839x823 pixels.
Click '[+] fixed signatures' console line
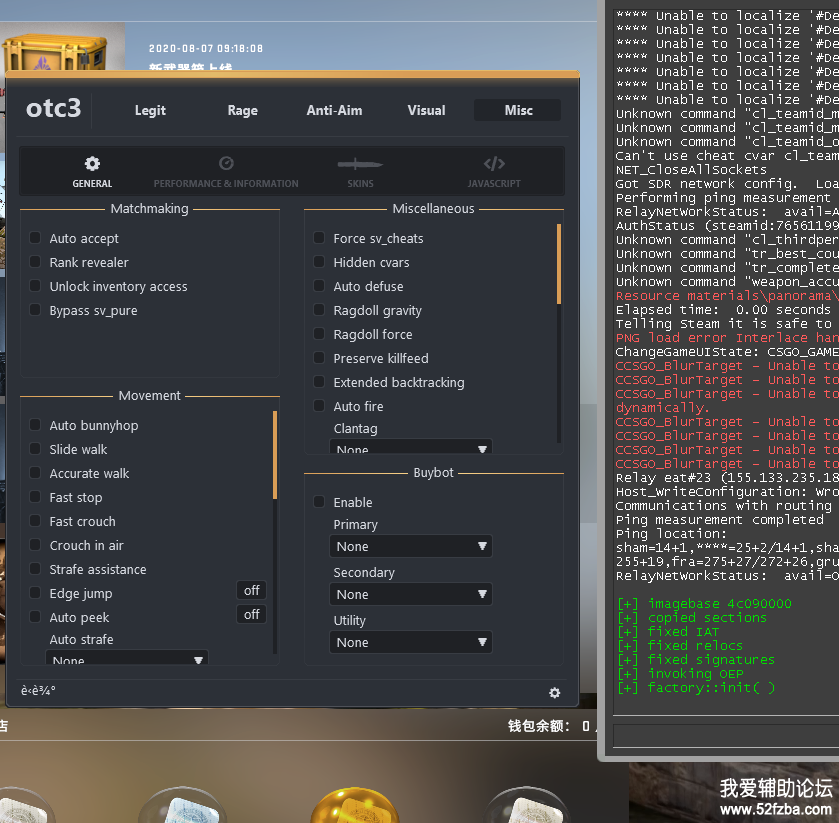[696, 660]
